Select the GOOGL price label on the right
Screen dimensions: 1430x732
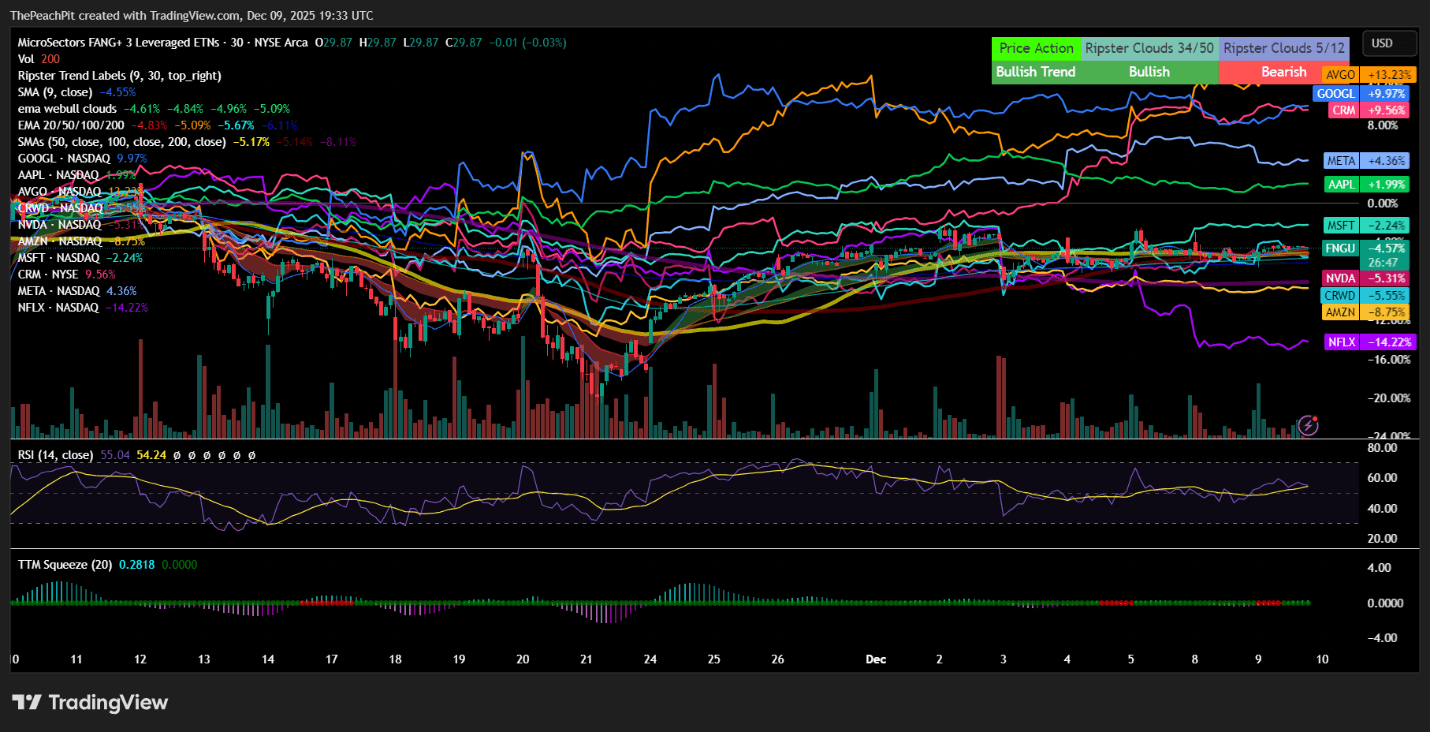point(1340,93)
